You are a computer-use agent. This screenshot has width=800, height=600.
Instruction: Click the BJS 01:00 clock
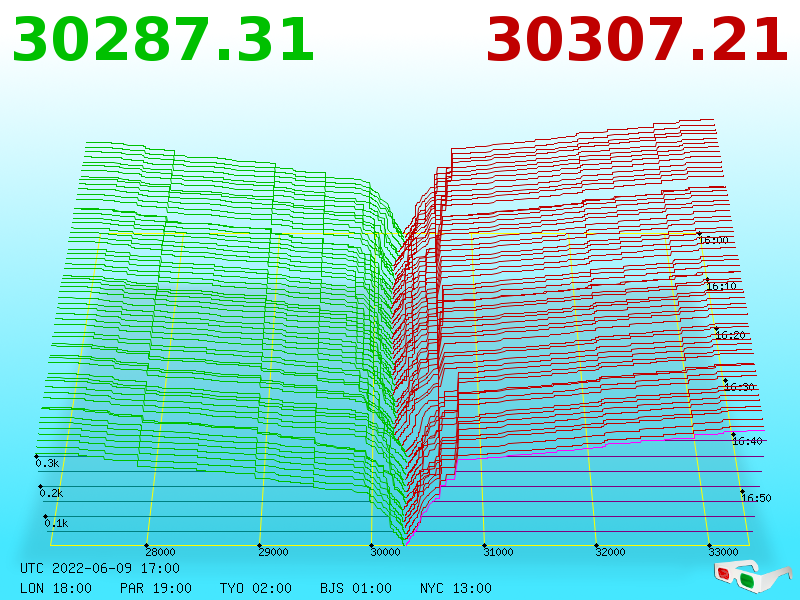(x=356, y=588)
